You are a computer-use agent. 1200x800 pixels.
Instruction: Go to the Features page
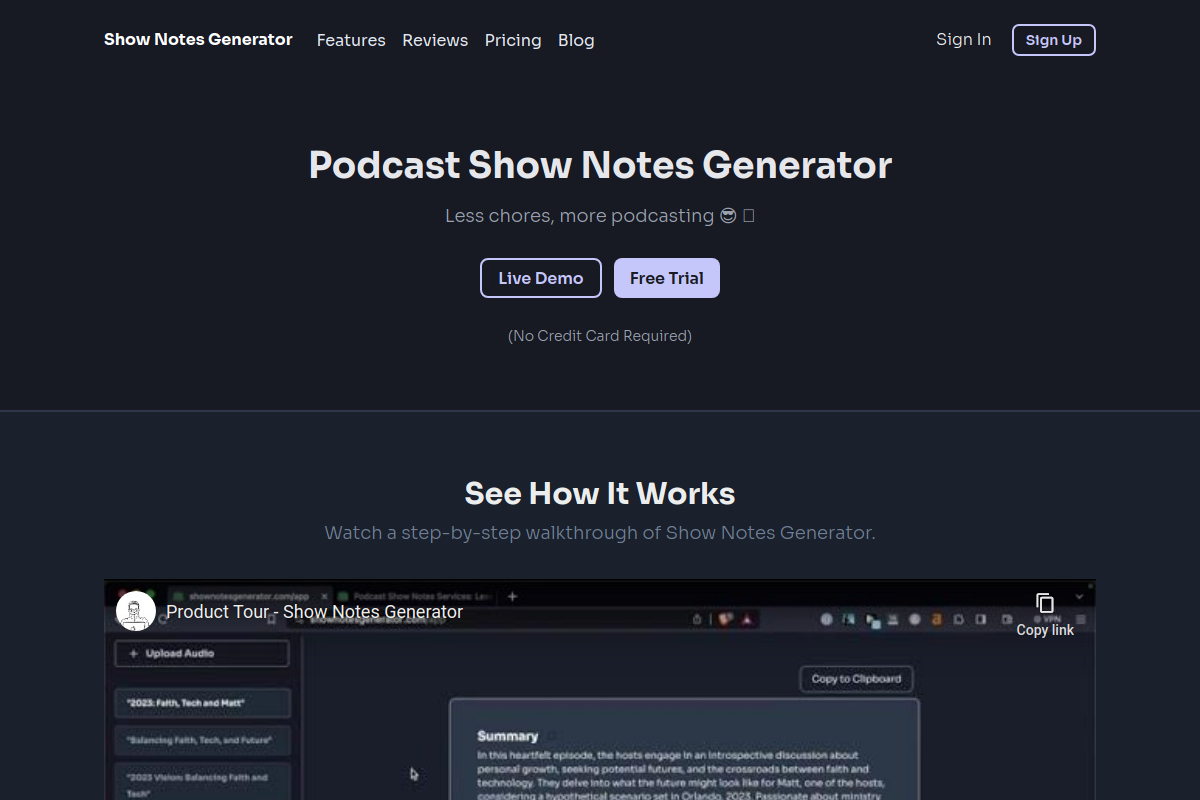point(351,40)
